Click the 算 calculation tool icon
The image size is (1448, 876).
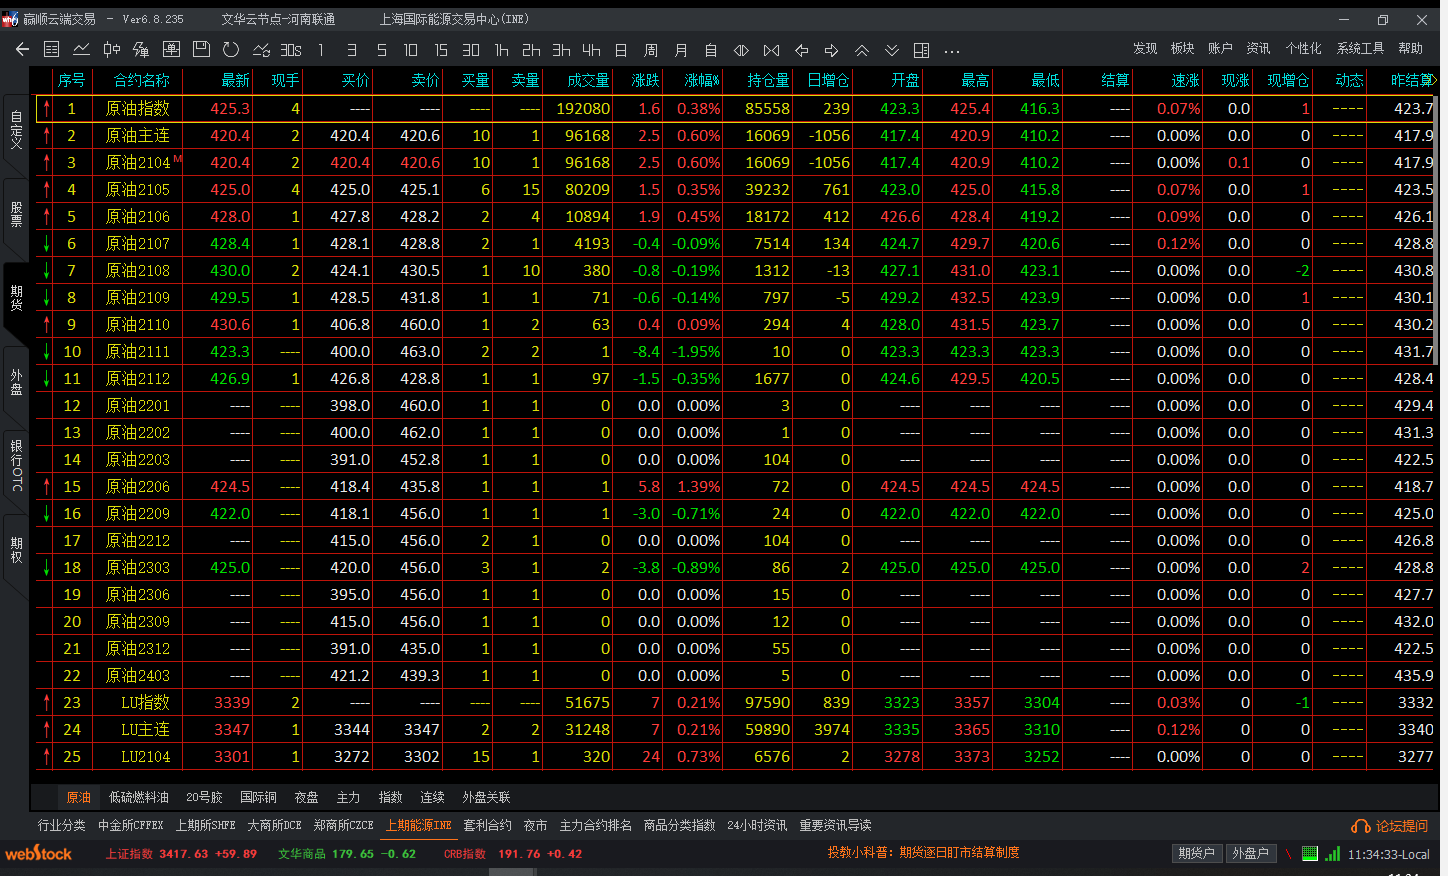[x=141, y=49]
